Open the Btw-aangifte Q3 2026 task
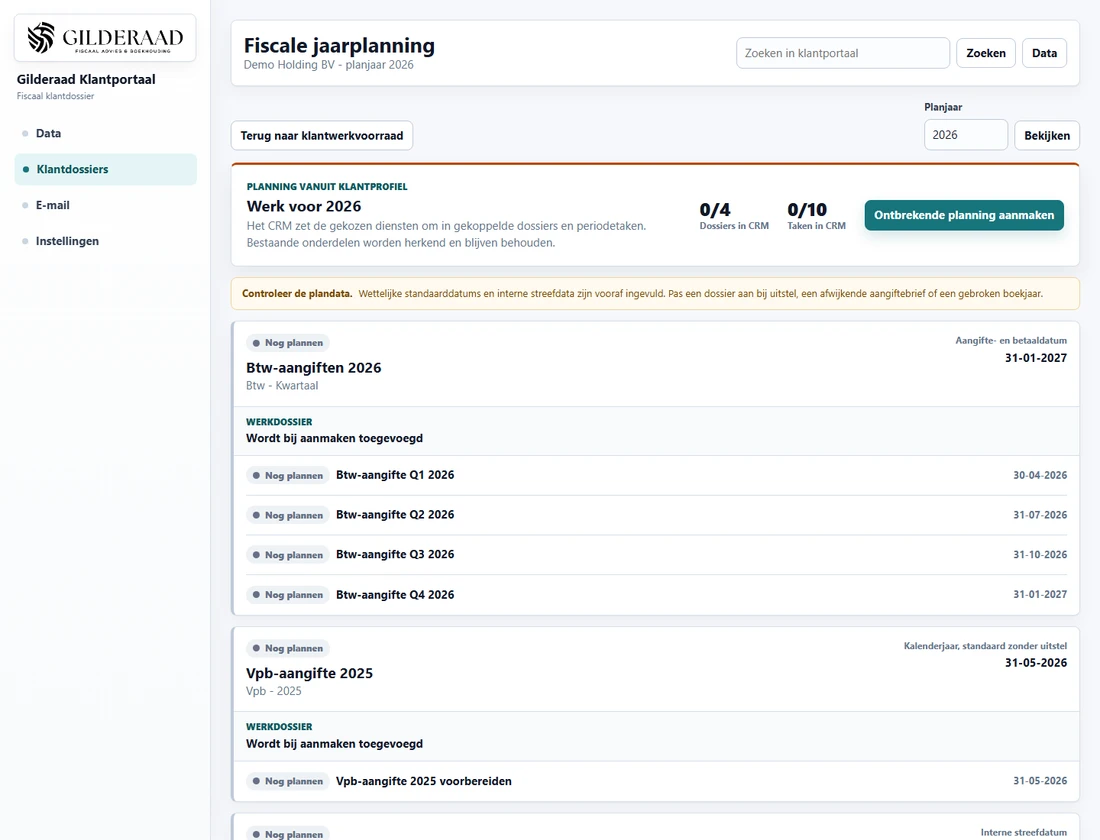Image resolution: width=1100 pixels, height=840 pixels. click(x=395, y=554)
